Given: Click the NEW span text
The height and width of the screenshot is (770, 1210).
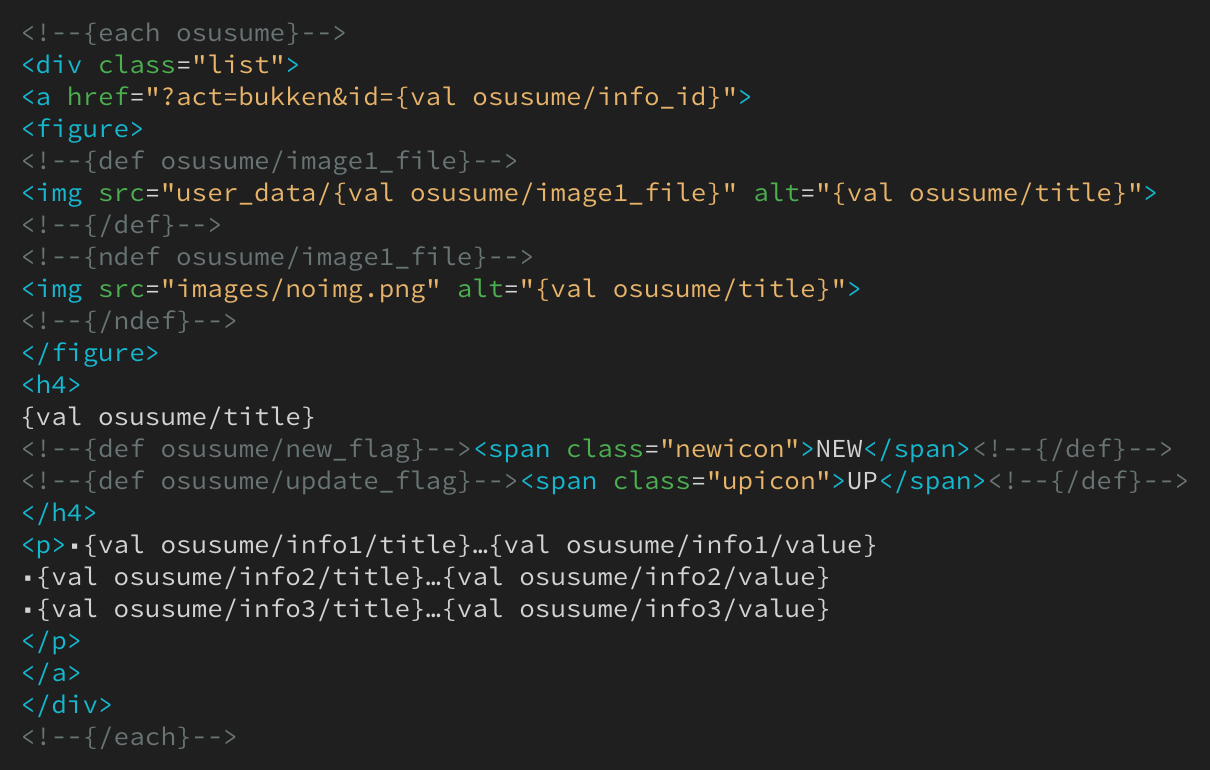Looking at the screenshot, I should pos(839,449).
